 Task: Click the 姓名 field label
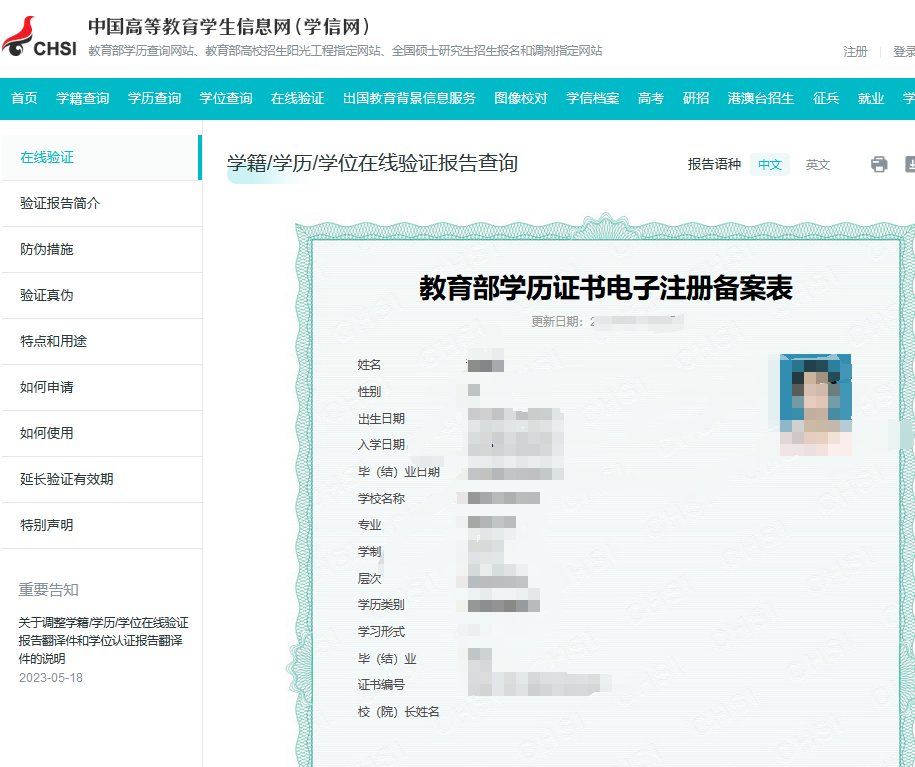(x=369, y=365)
